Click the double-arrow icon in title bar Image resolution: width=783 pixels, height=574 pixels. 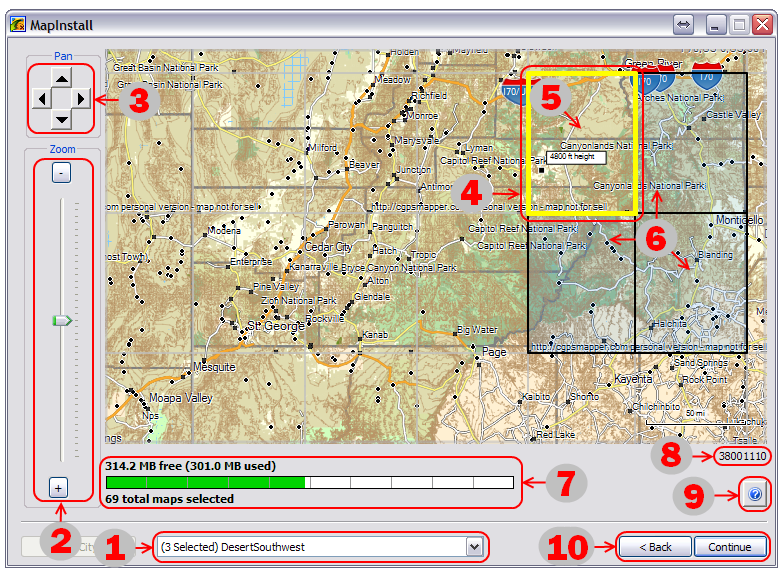click(683, 25)
